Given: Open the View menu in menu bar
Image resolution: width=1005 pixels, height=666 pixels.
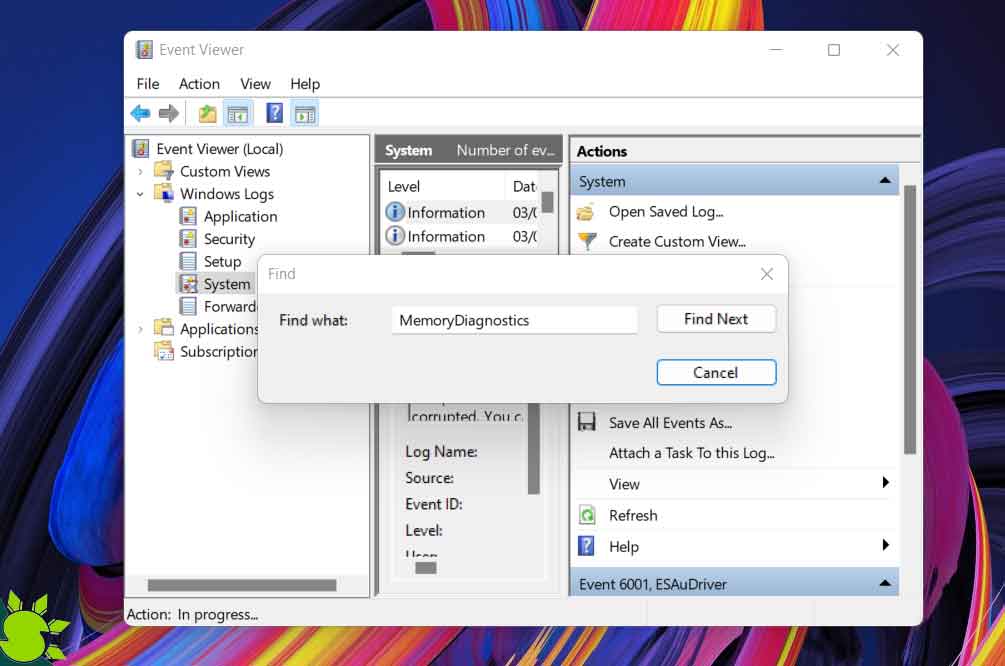Looking at the screenshot, I should click(255, 84).
